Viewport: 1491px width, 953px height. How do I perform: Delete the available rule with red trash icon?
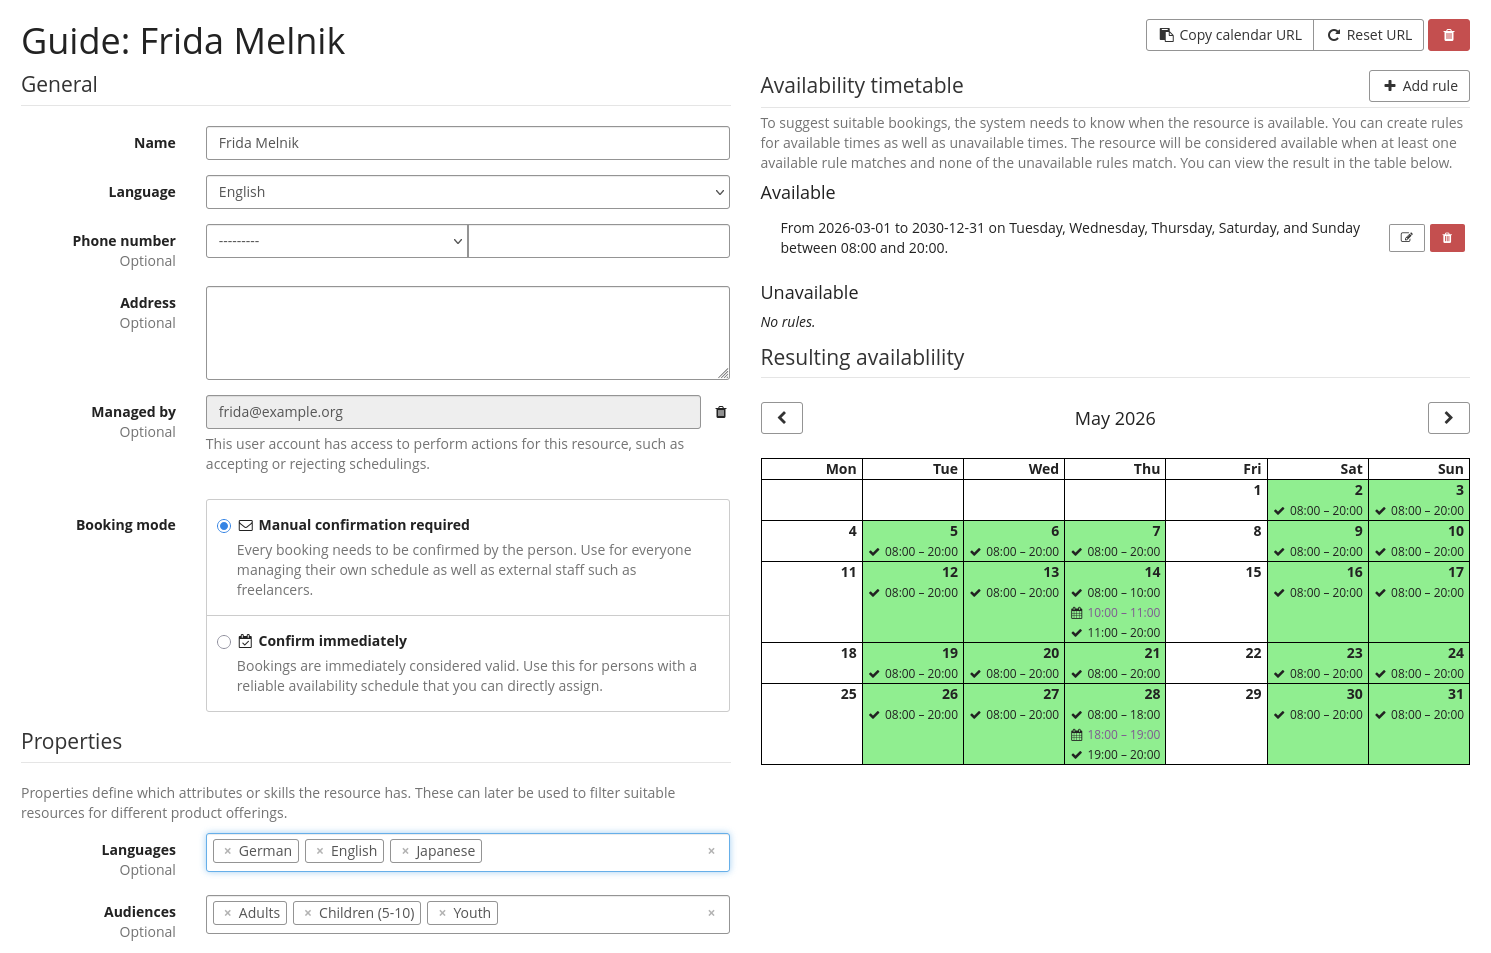1447,238
